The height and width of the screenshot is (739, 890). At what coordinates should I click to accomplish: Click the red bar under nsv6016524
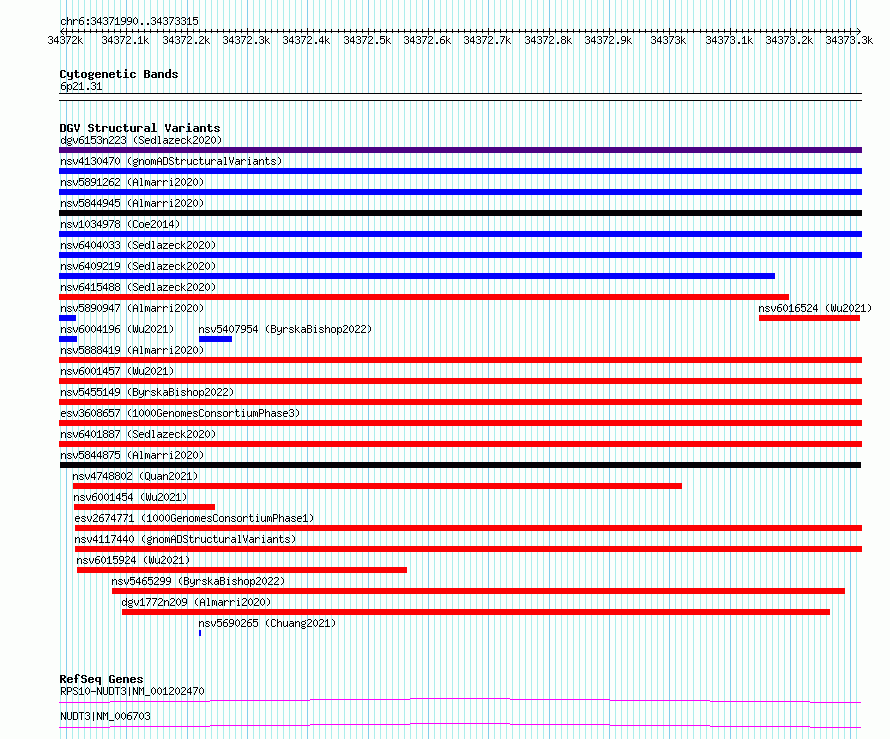click(x=809, y=318)
